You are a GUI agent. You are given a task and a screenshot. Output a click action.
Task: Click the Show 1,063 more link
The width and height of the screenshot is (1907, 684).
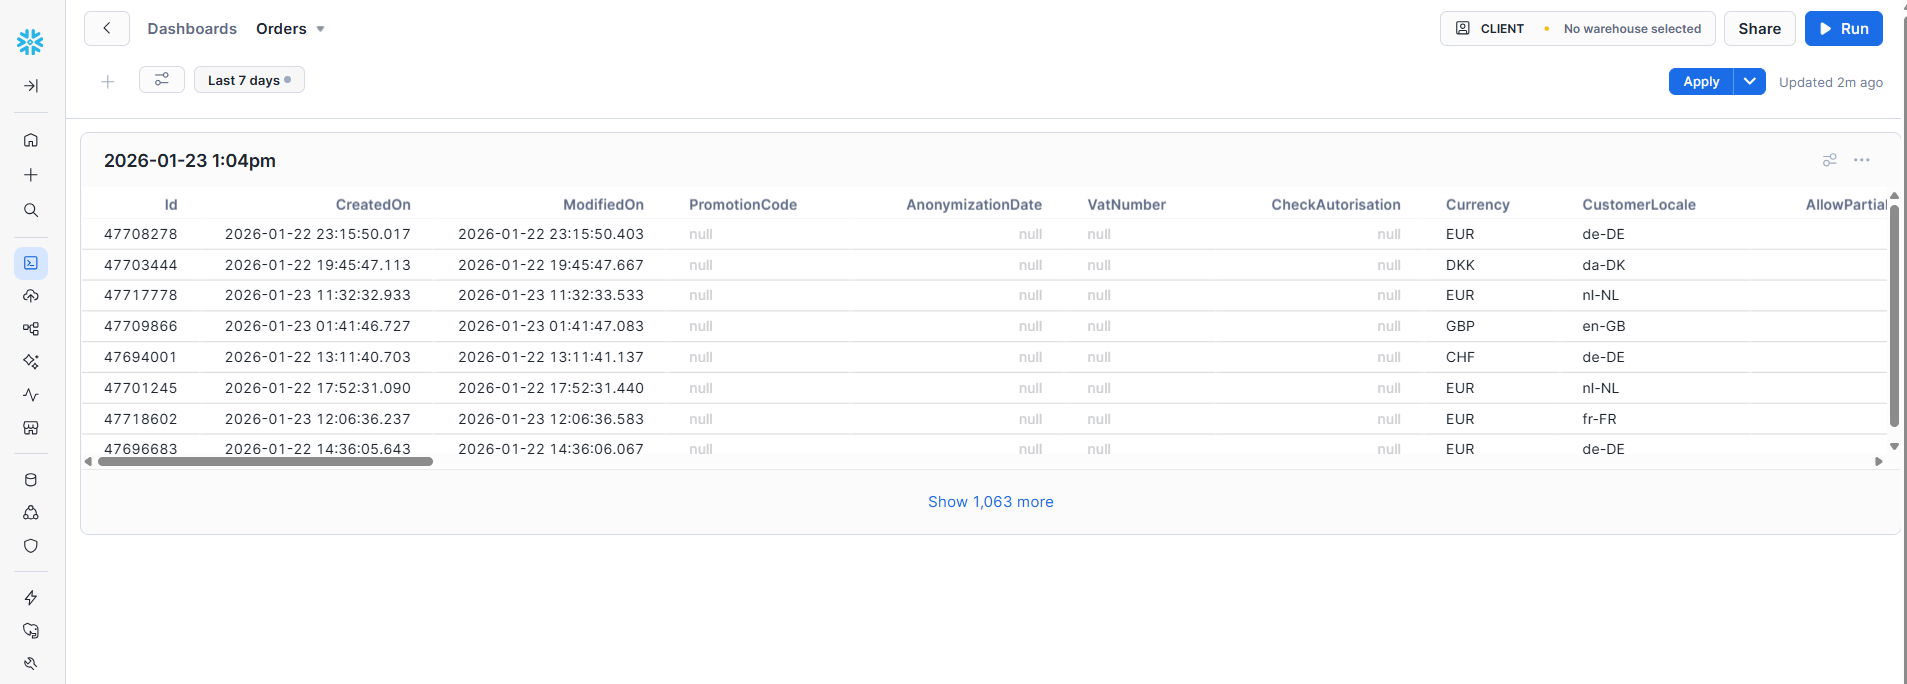click(990, 502)
